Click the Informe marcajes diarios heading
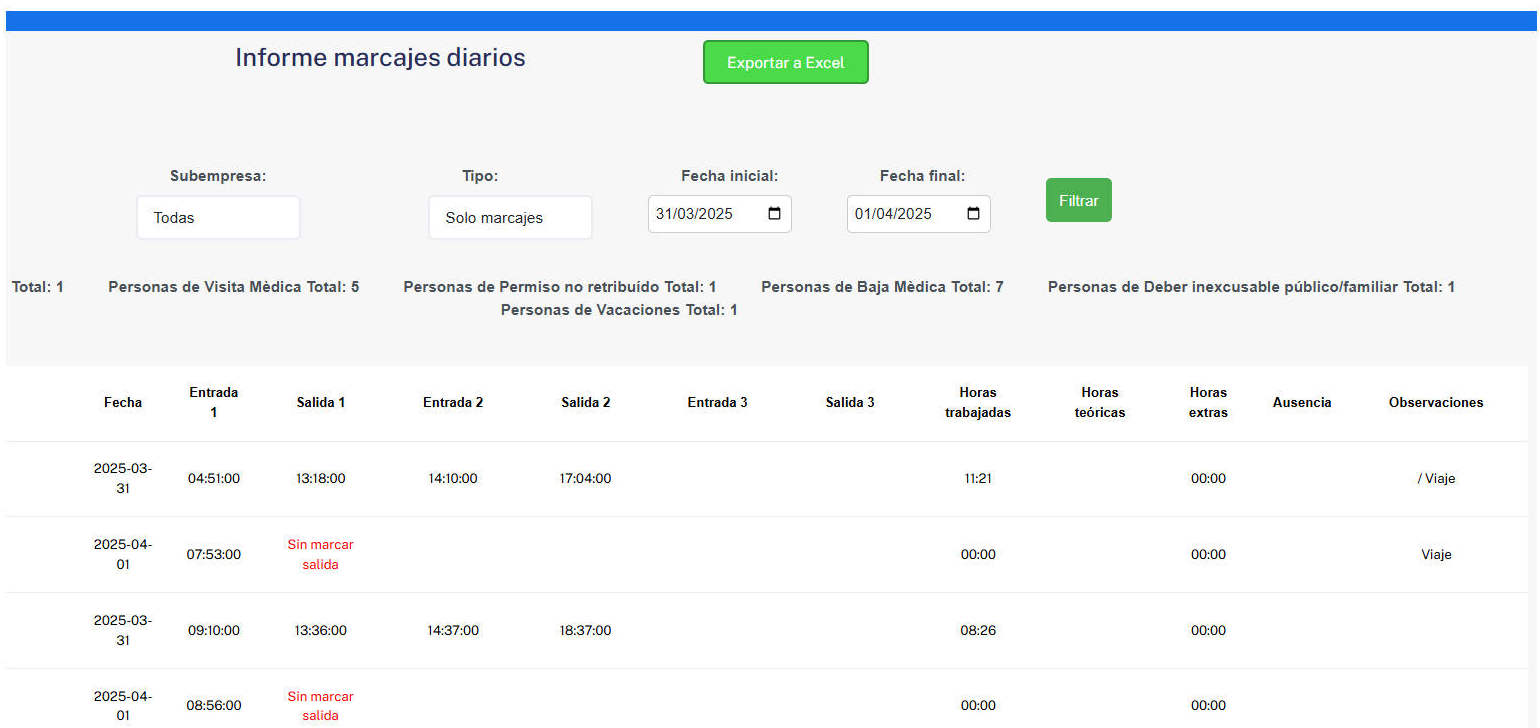The width and height of the screenshot is (1540, 728). point(380,58)
